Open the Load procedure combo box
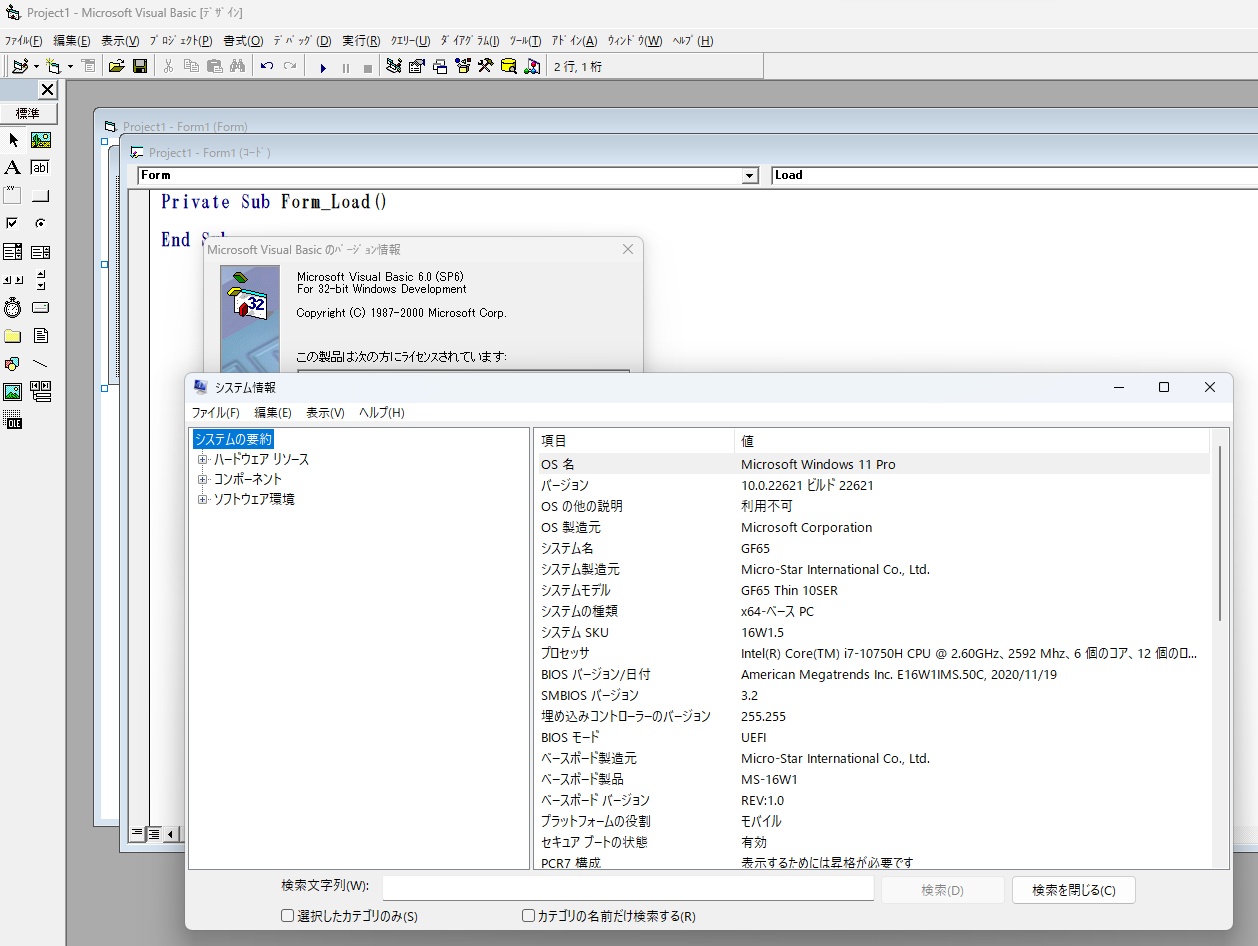The height and width of the screenshot is (946, 1258). [1014, 175]
